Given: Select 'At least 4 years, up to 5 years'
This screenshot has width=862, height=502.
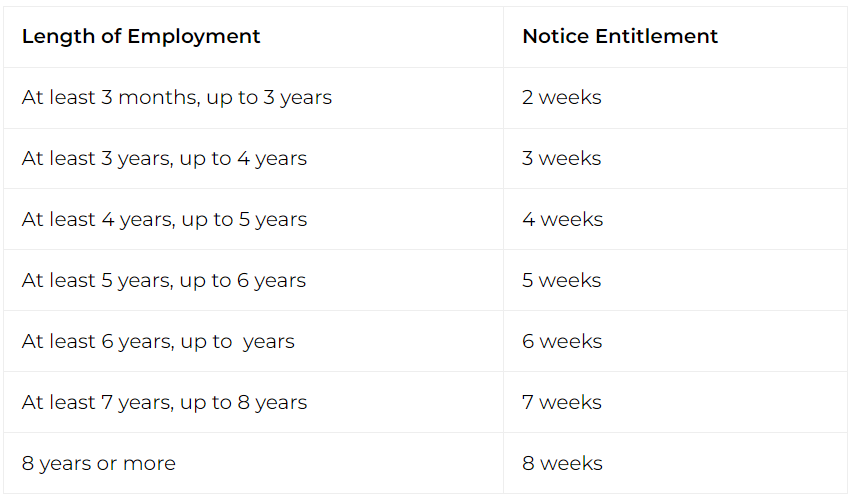Looking at the screenshot, I should click(164, 220).
